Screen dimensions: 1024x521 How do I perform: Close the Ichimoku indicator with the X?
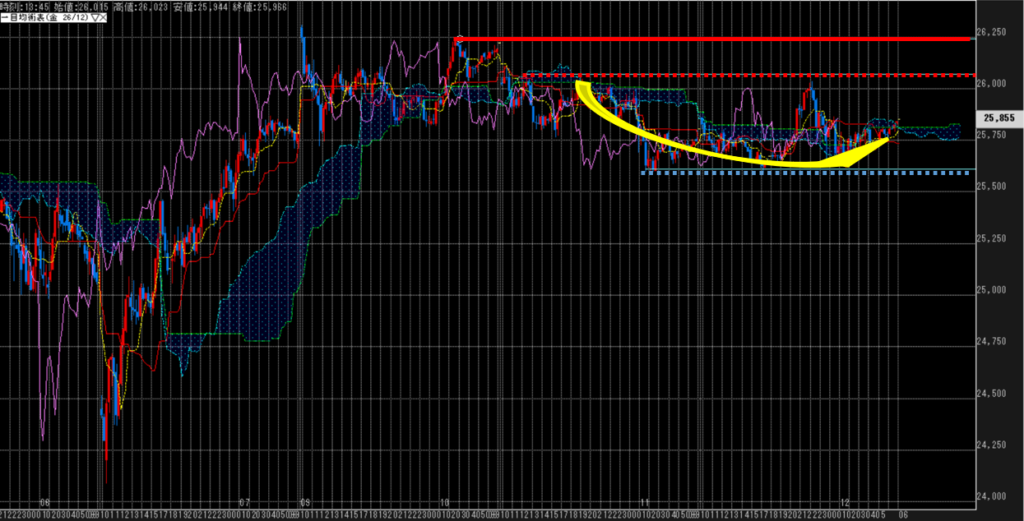point(103,16)
